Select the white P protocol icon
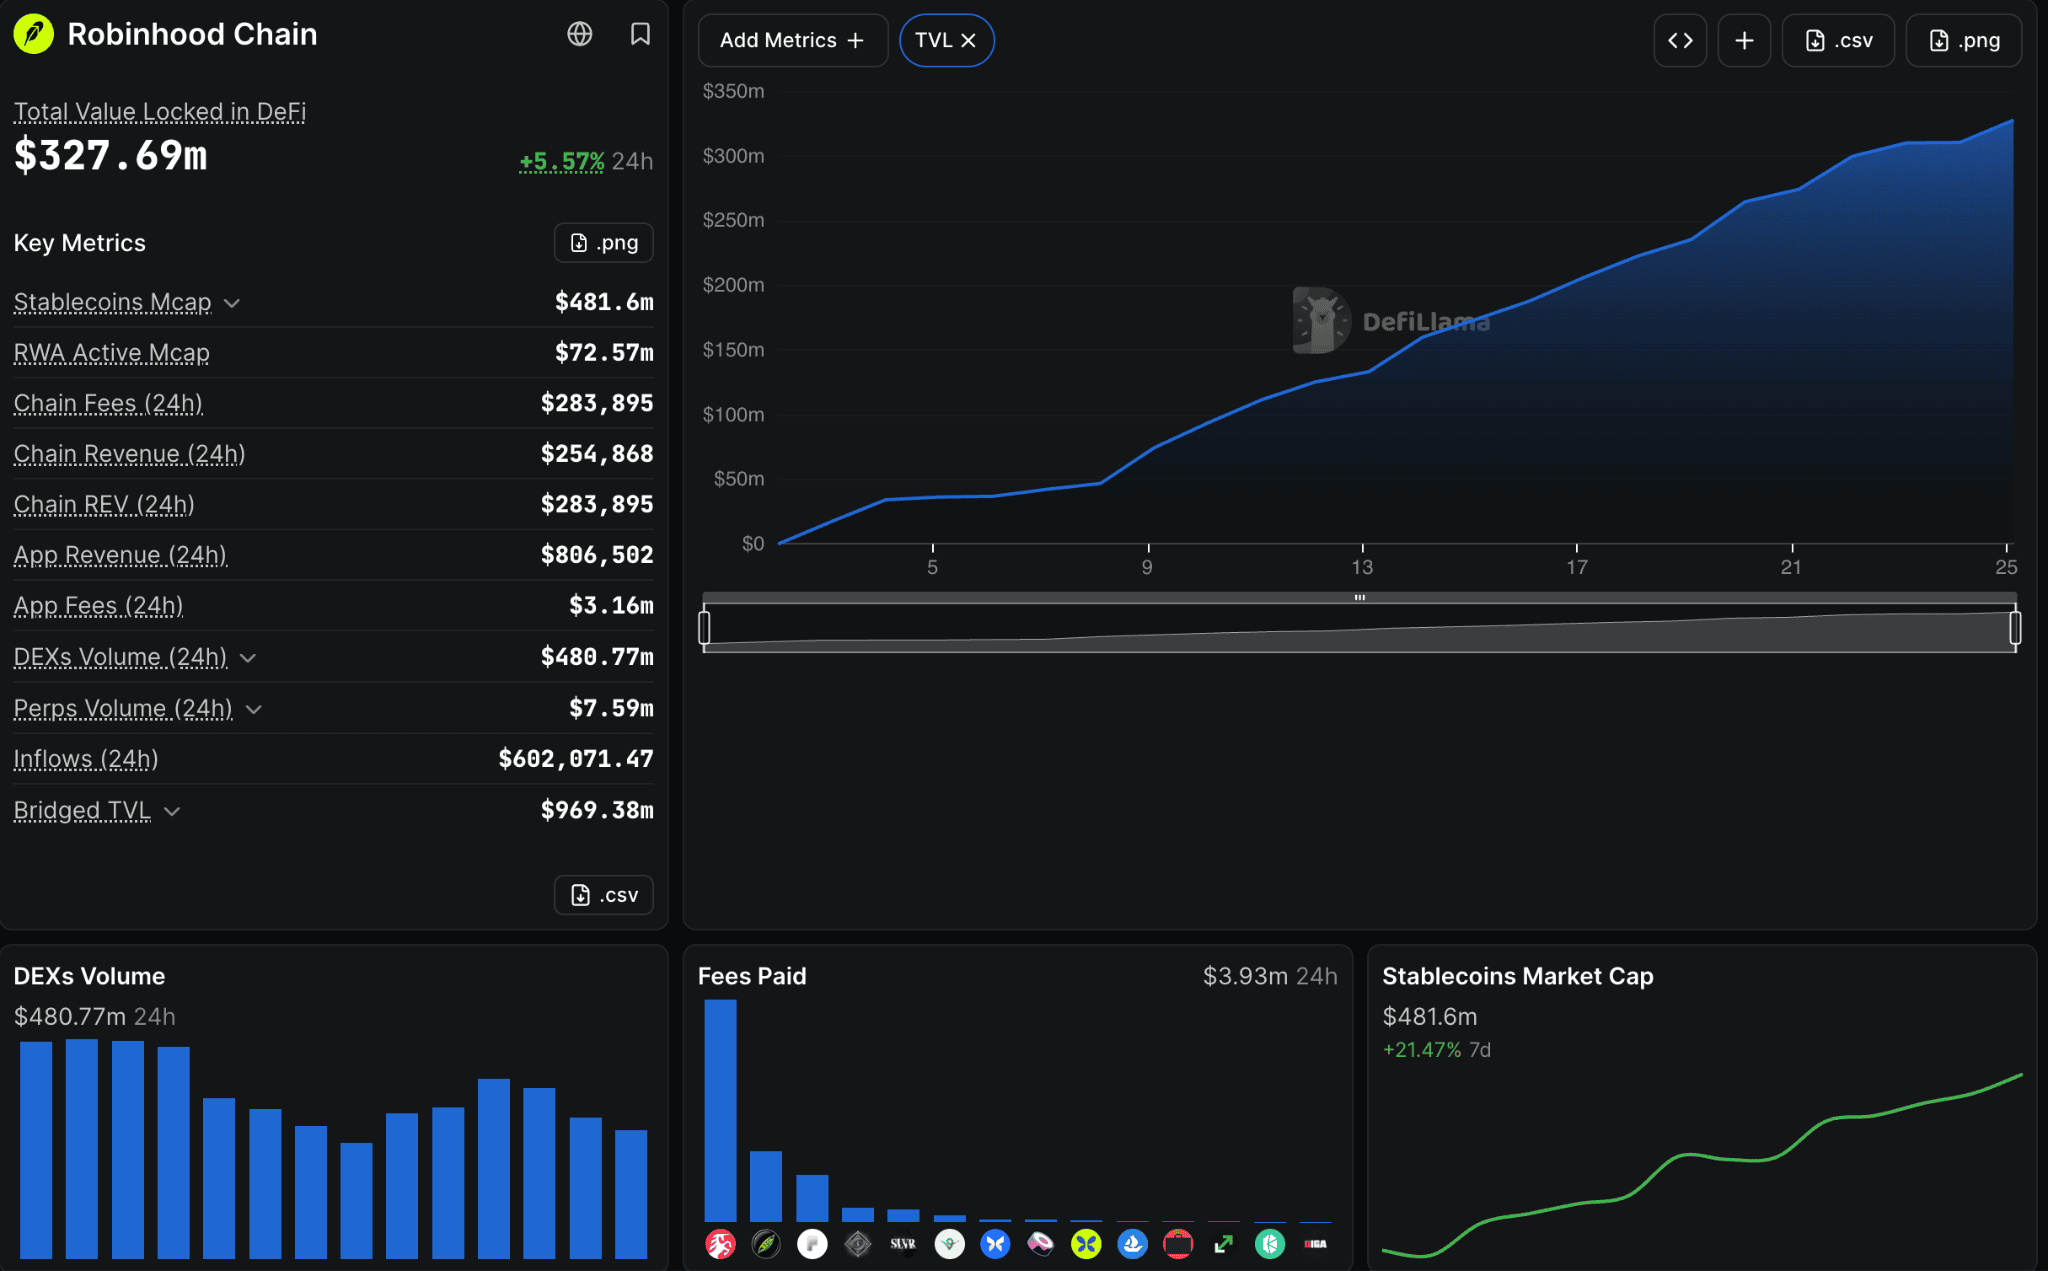Screen dimensions: 2048x1271 (x=812, y=1244)
